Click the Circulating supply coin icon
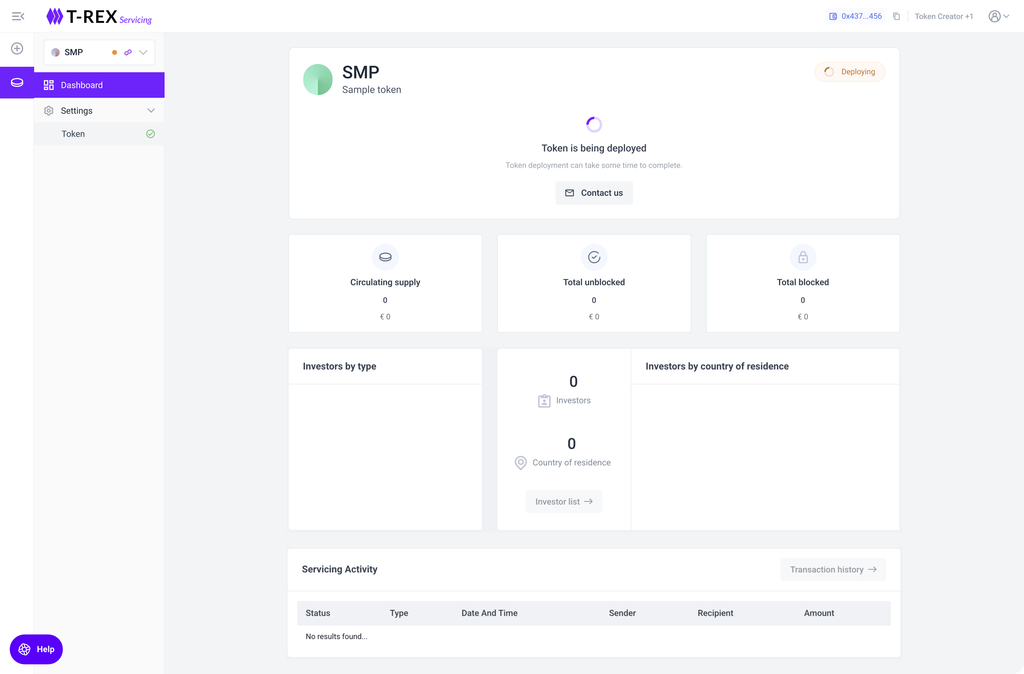1024x674 pixels. pos(385,257)
